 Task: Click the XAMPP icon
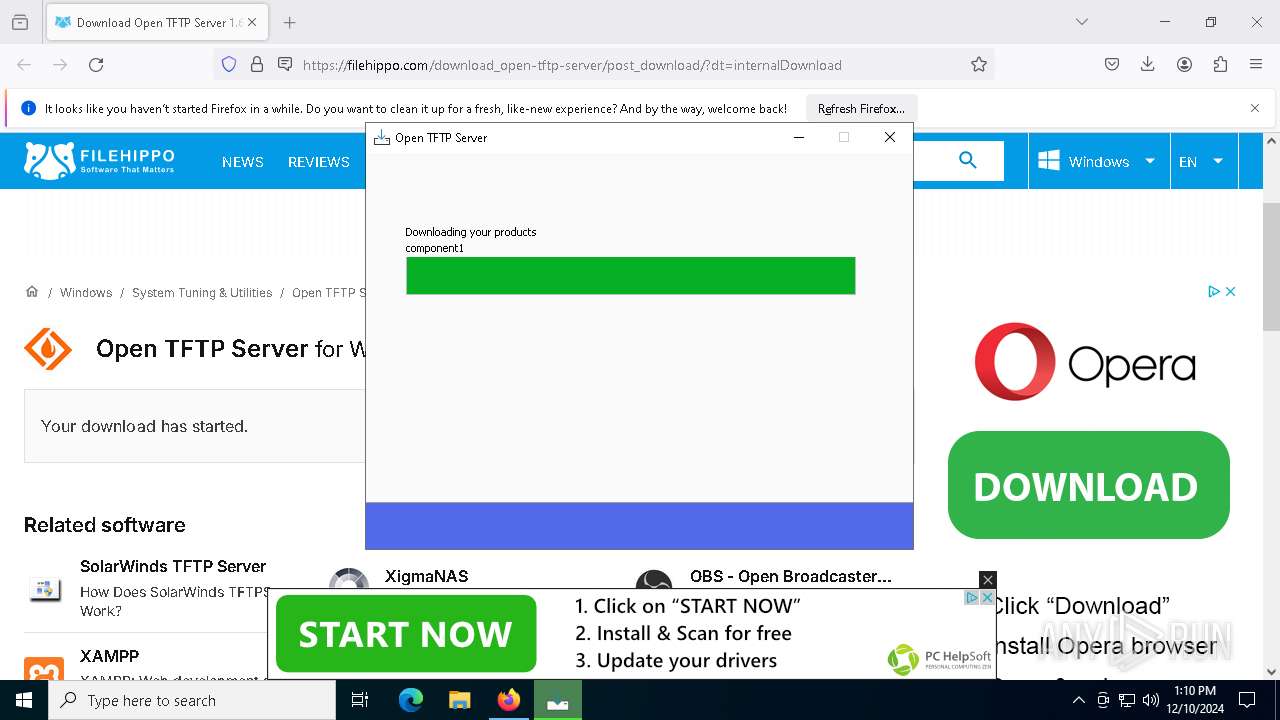[x=44, y=670]
